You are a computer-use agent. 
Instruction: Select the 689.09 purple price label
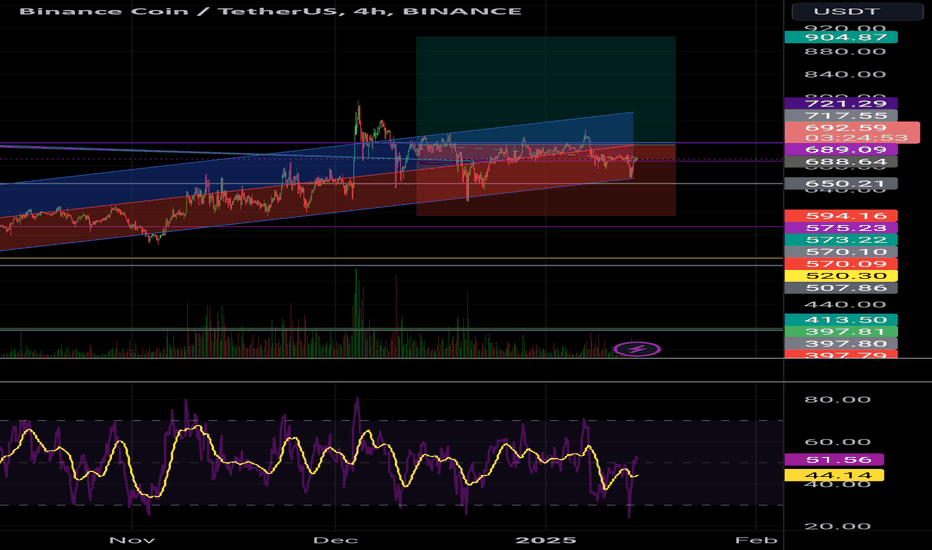point(841,150)
